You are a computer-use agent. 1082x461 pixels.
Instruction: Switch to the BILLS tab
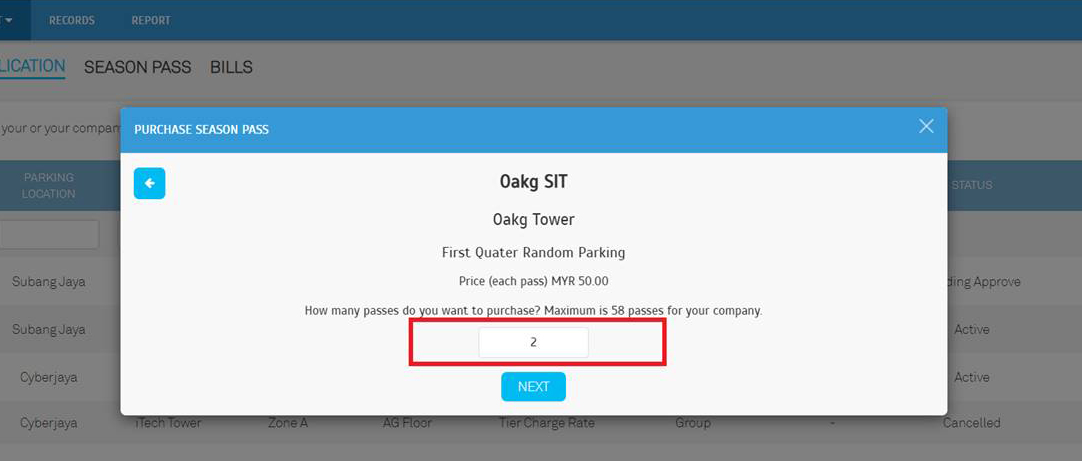point(232,68)
